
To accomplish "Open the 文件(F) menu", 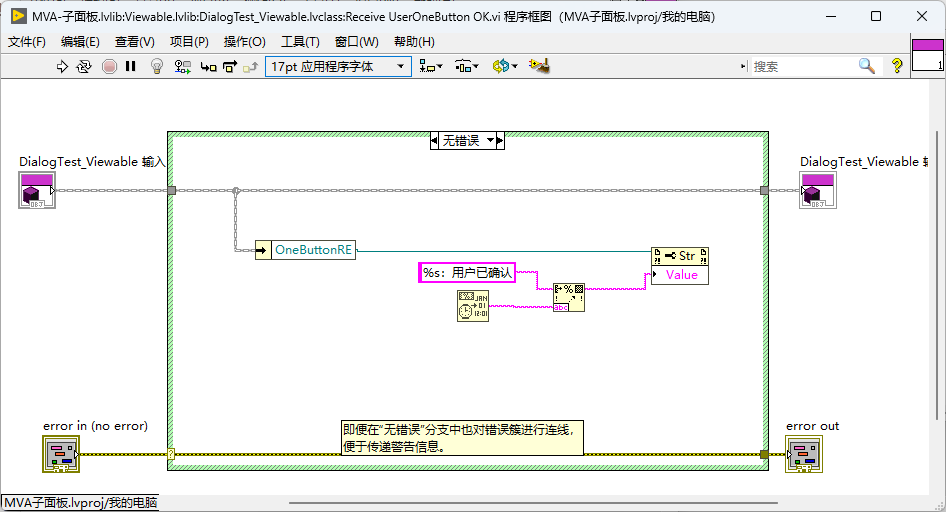I will pos(27,42).
